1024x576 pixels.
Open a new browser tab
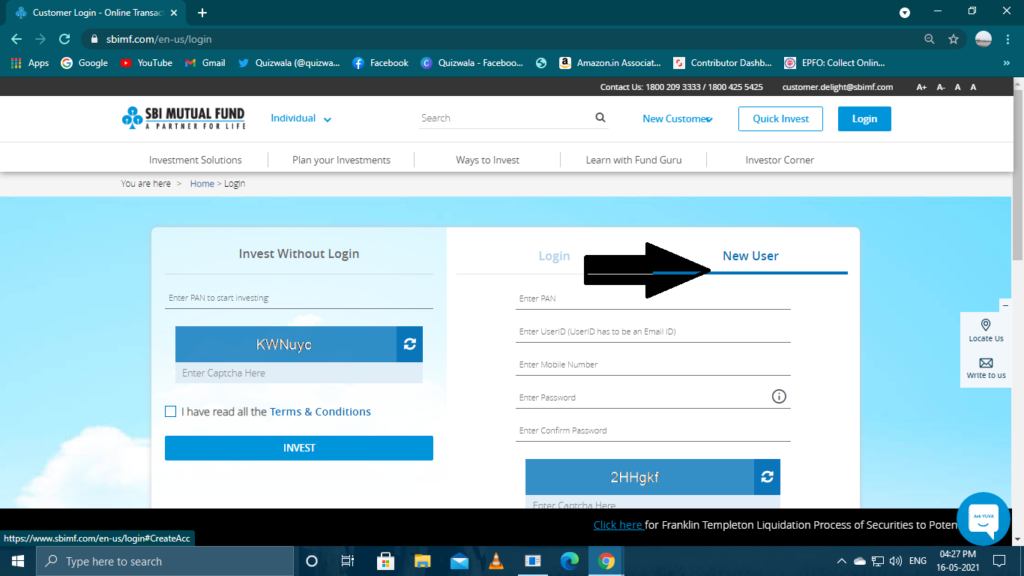[x=202, y=12]
